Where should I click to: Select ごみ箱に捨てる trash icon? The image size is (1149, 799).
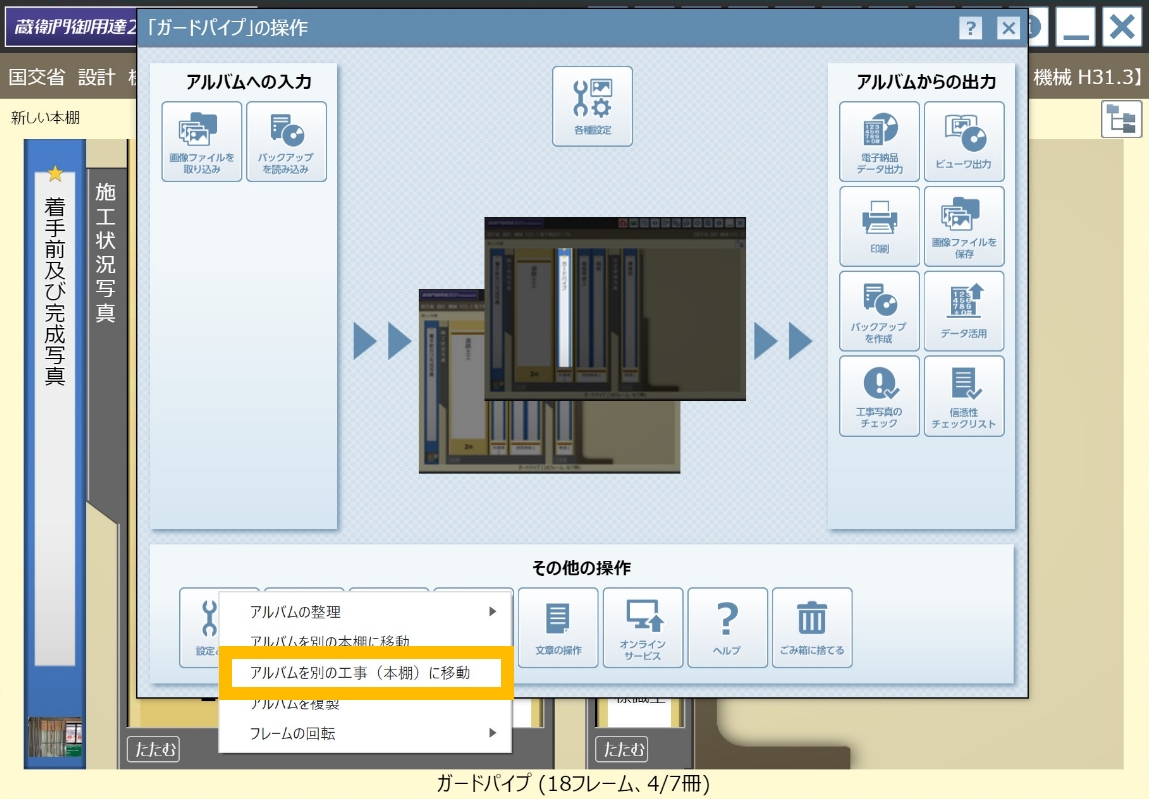812,627
